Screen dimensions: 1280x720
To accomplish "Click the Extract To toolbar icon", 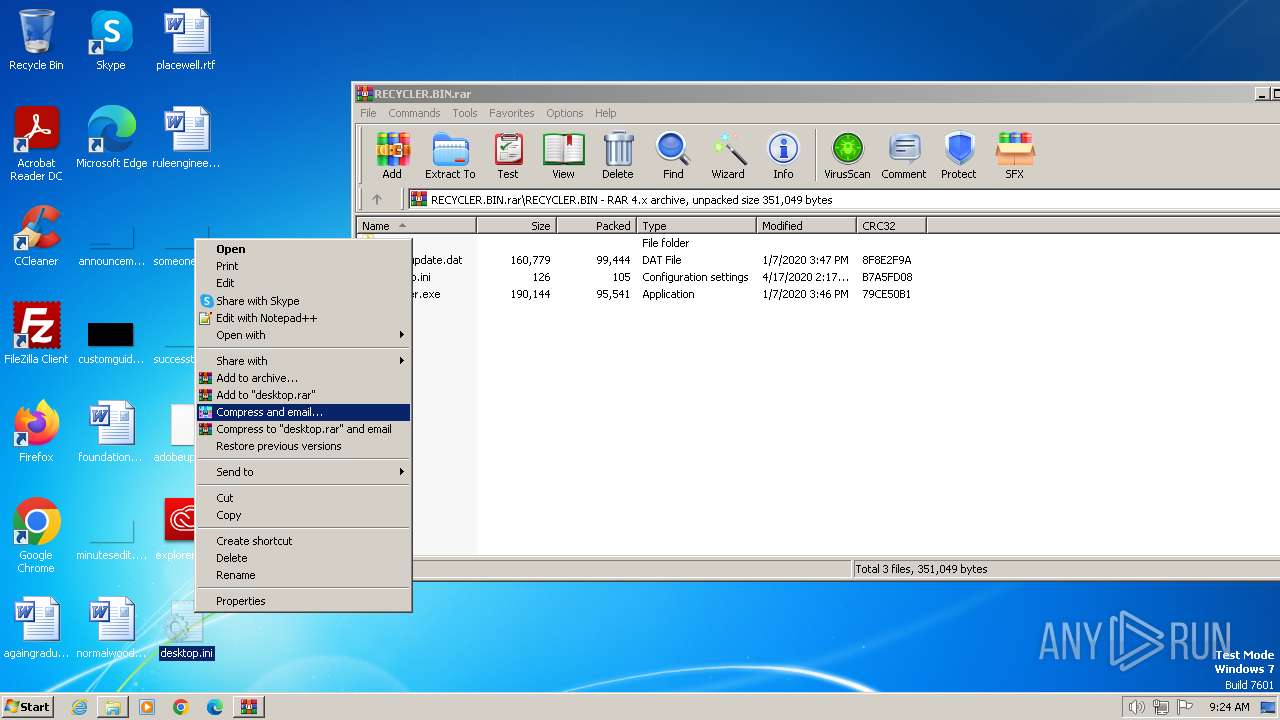I will point(450,156).
